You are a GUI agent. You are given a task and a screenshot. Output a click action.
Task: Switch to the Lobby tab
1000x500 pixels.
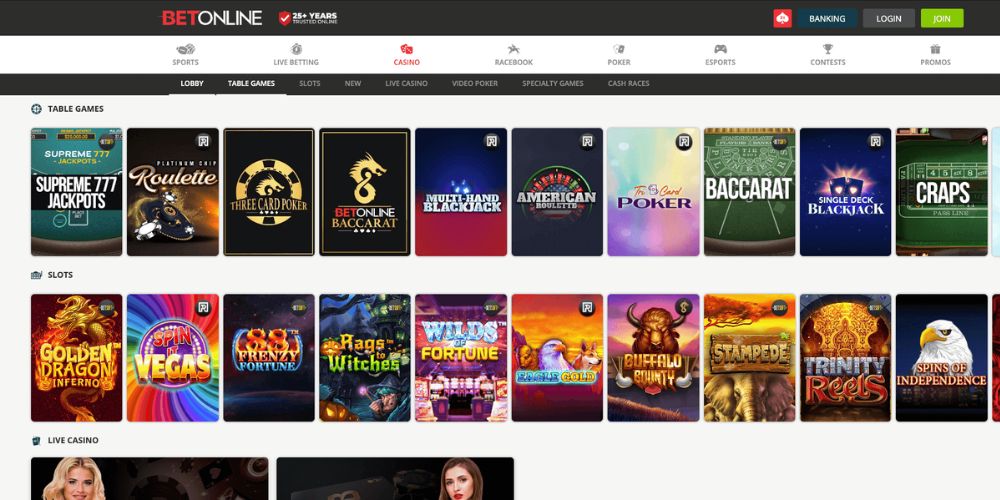click(x=192, y=84)
